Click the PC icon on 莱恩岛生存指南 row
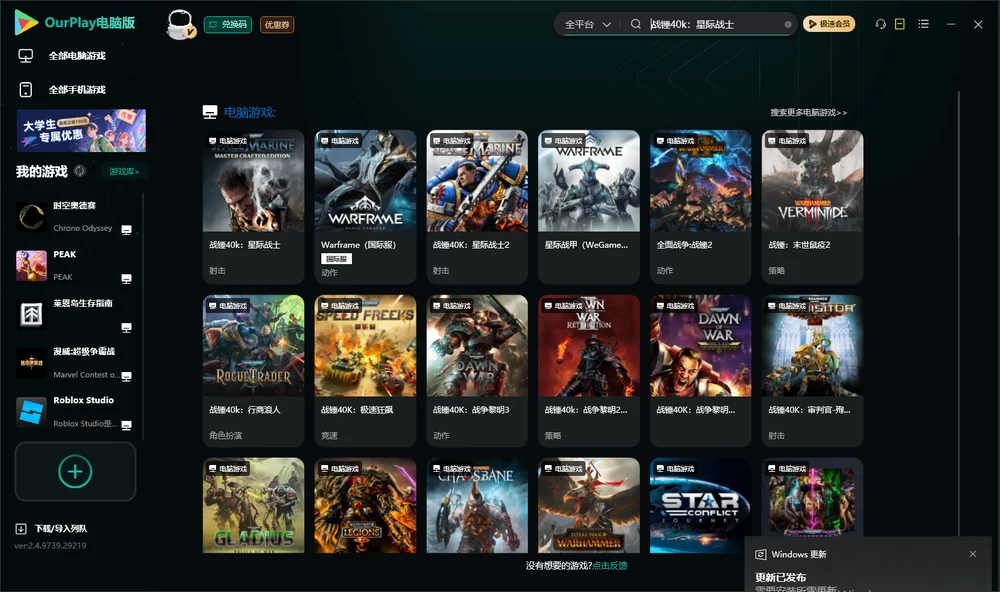 click(x=126, y=328)
